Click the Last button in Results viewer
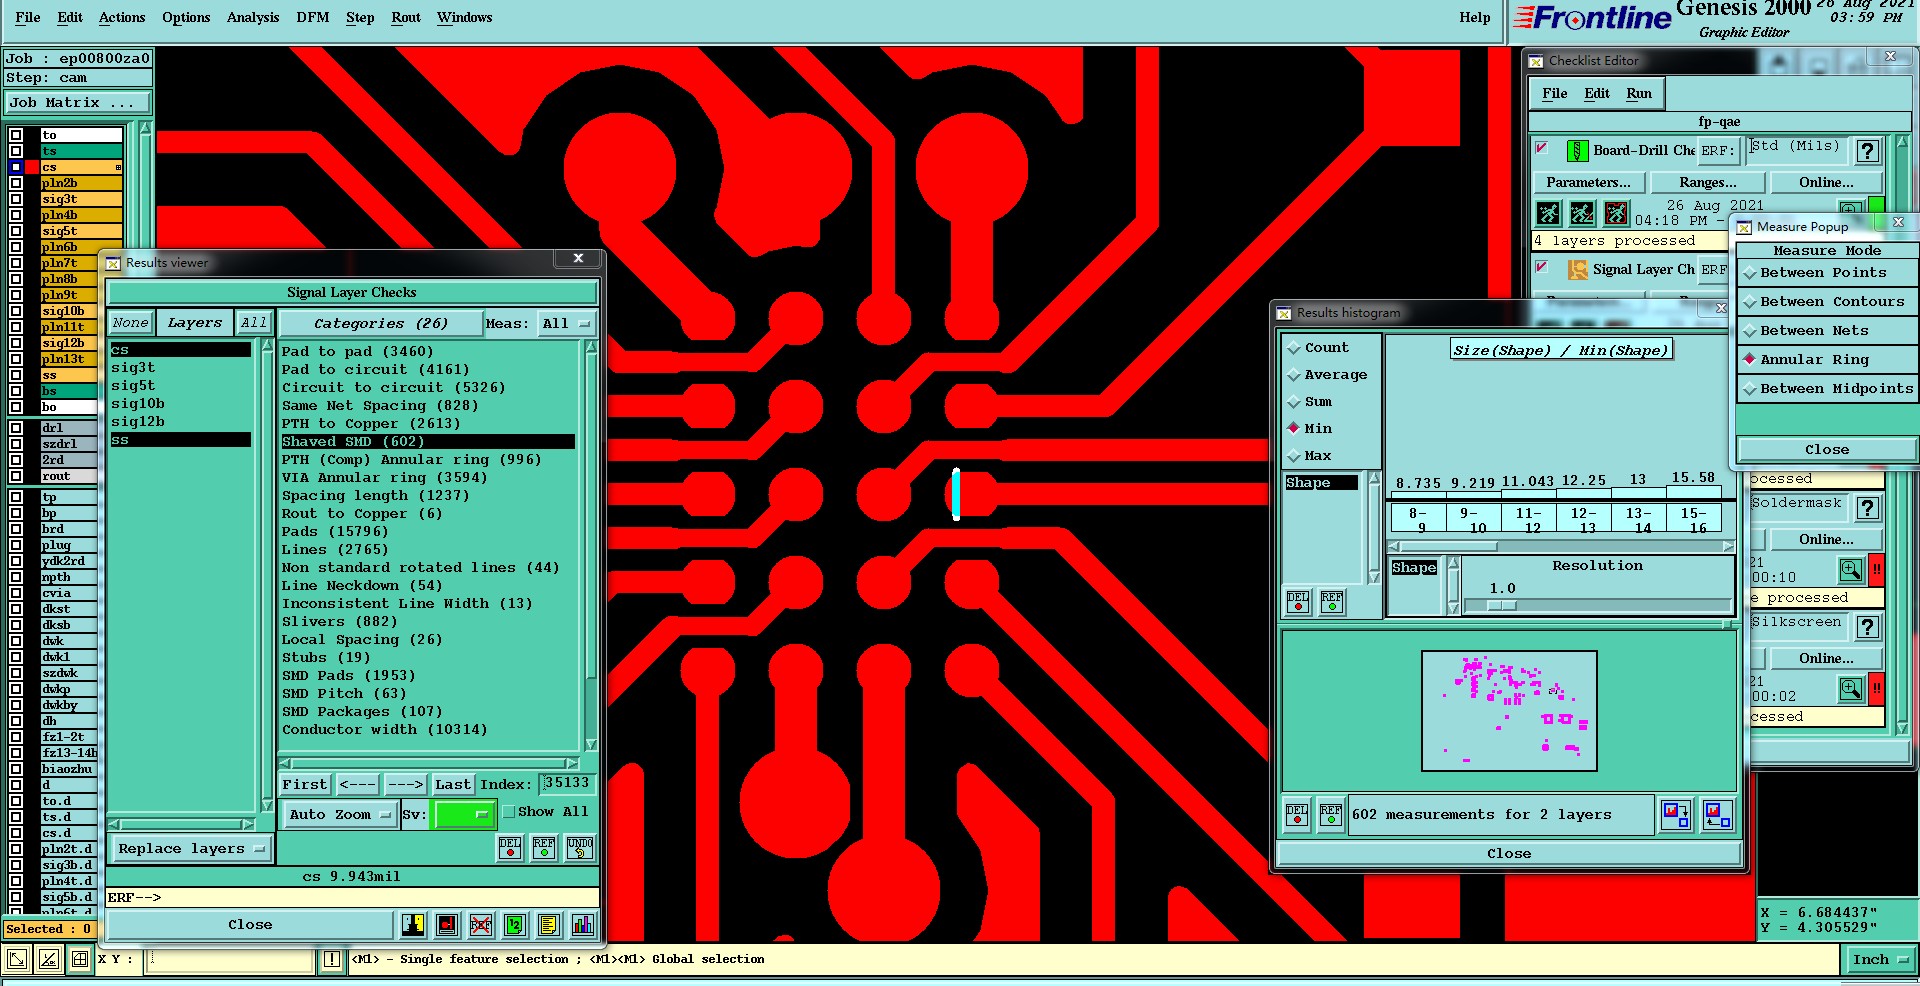 click(x=453, y=785)
